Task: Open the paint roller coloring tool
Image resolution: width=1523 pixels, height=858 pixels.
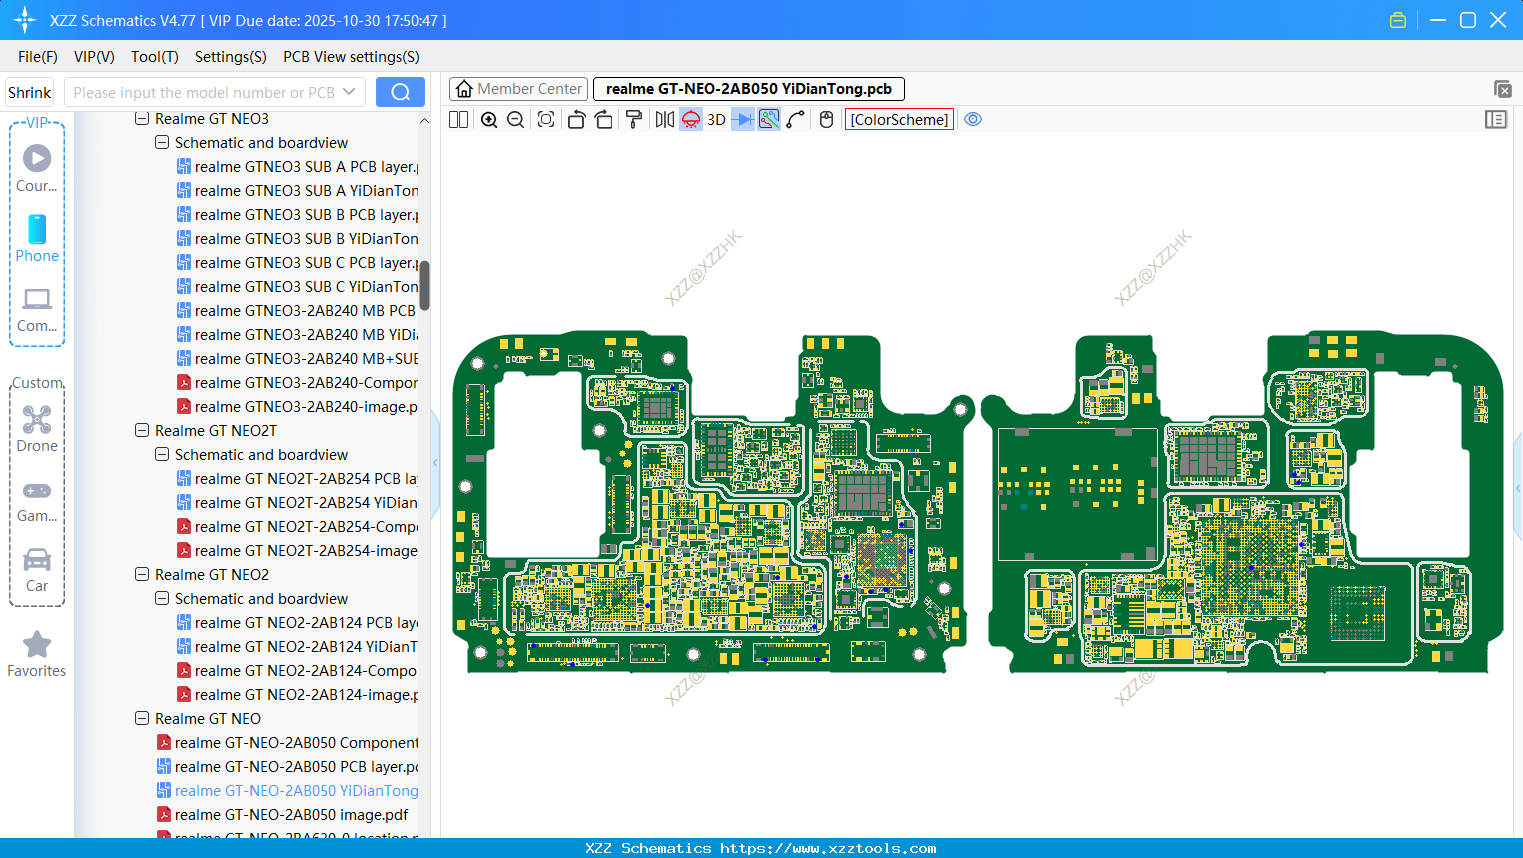Action: [x=635, y=119]
